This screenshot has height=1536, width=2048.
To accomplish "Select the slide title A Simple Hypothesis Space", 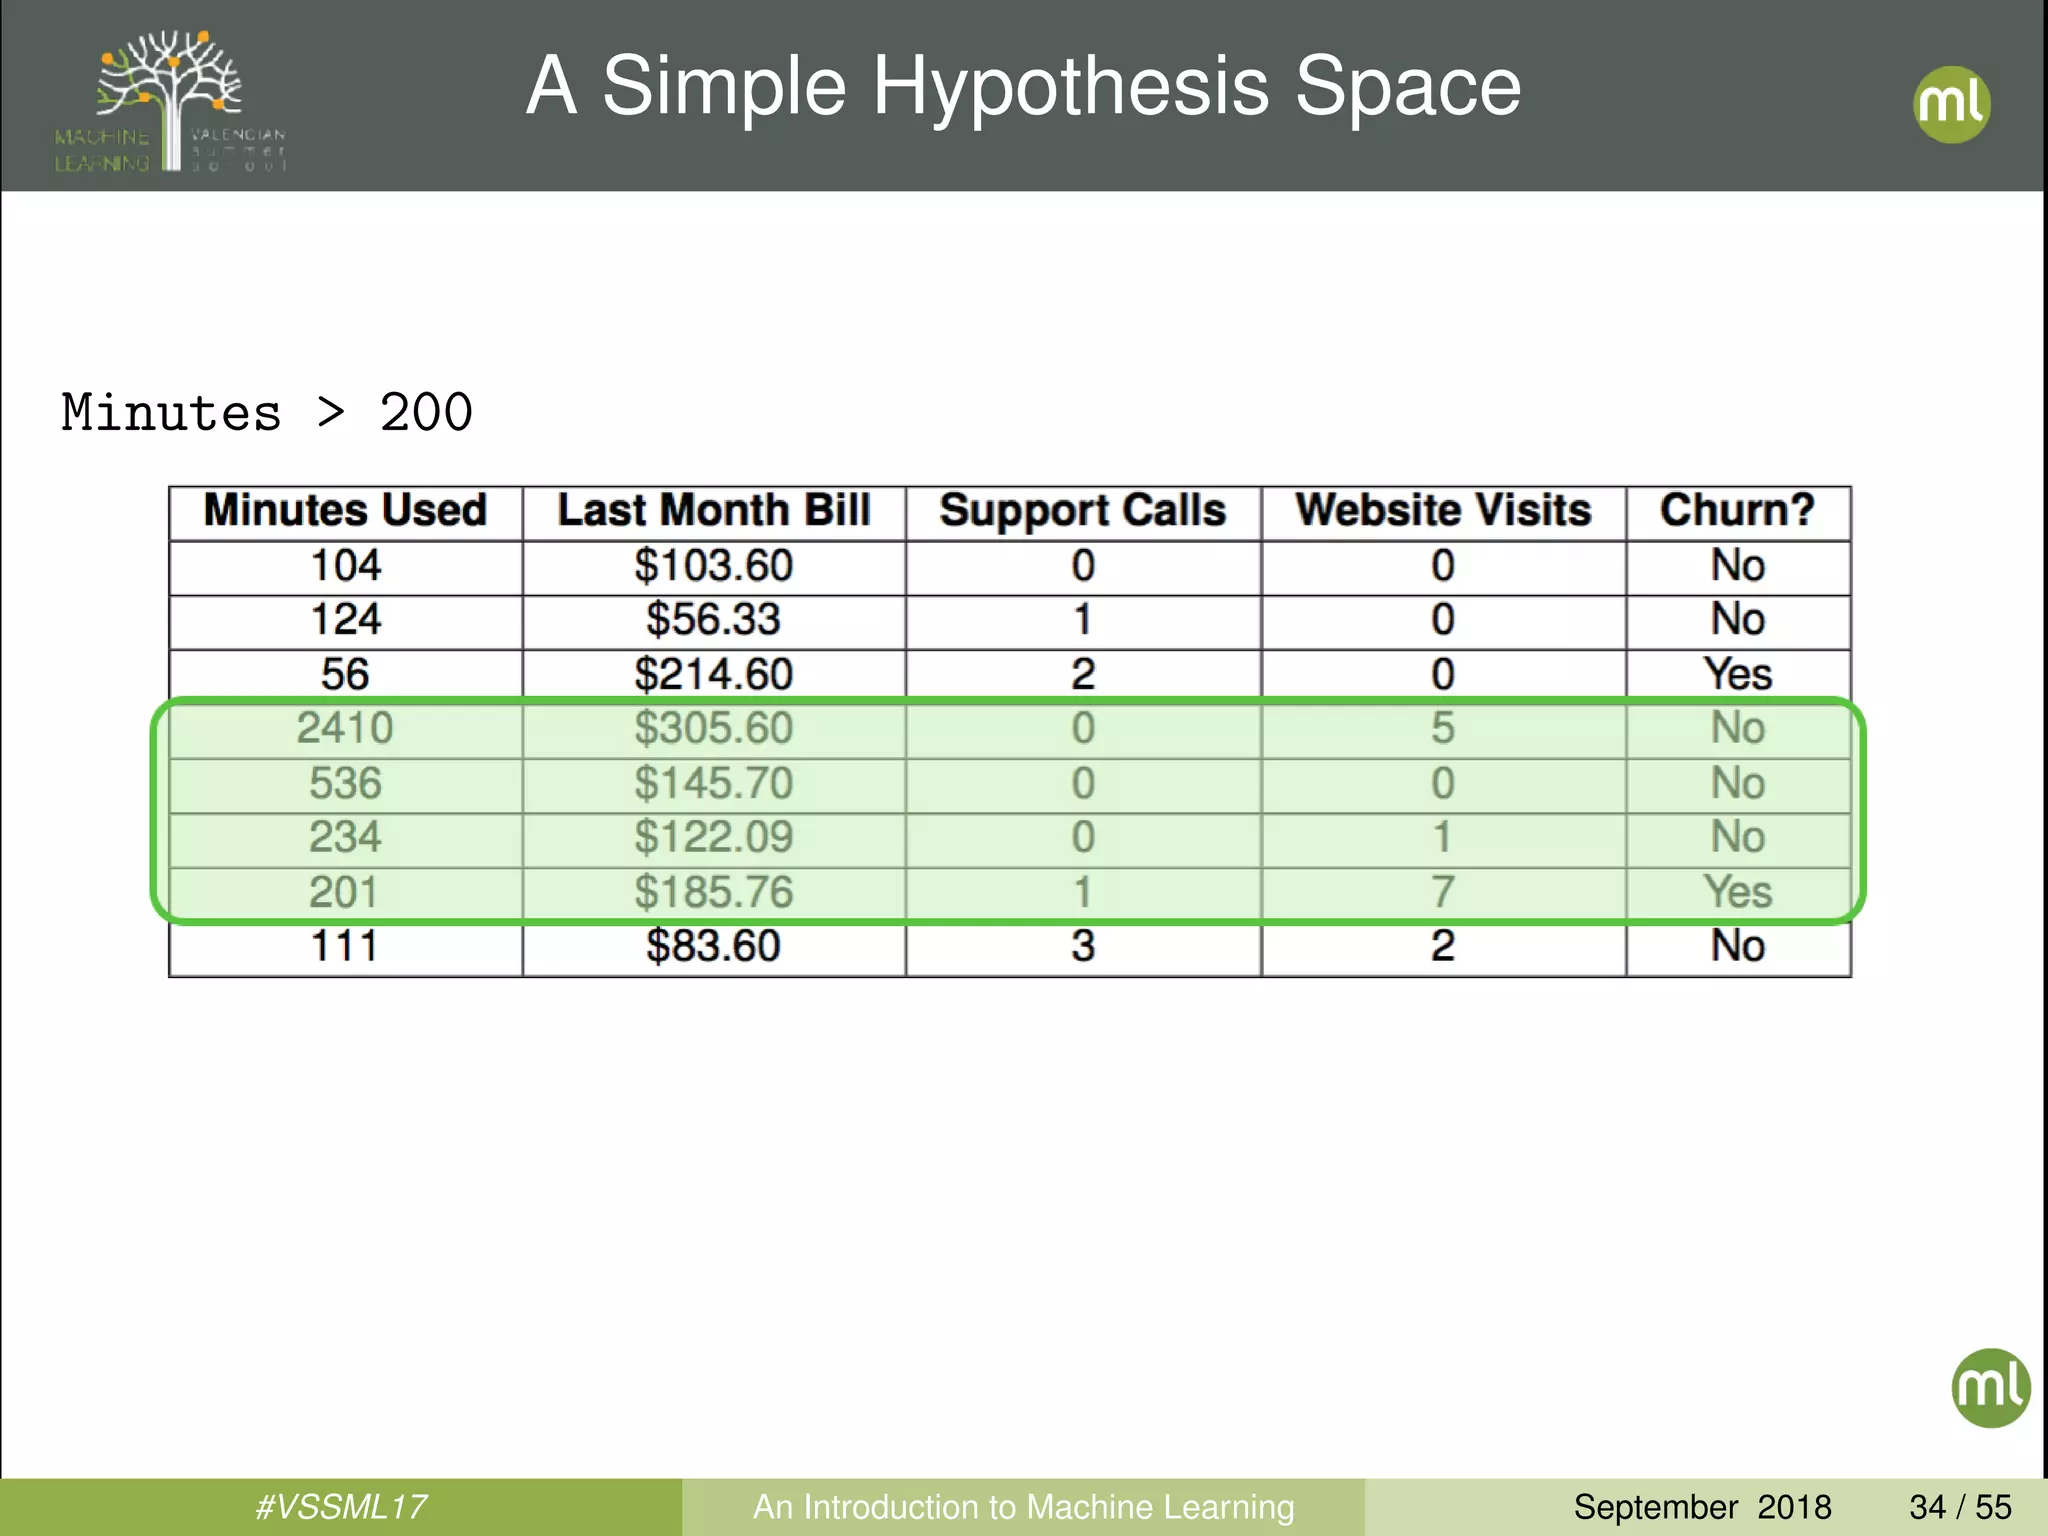I will click(x=1023, y=87).
